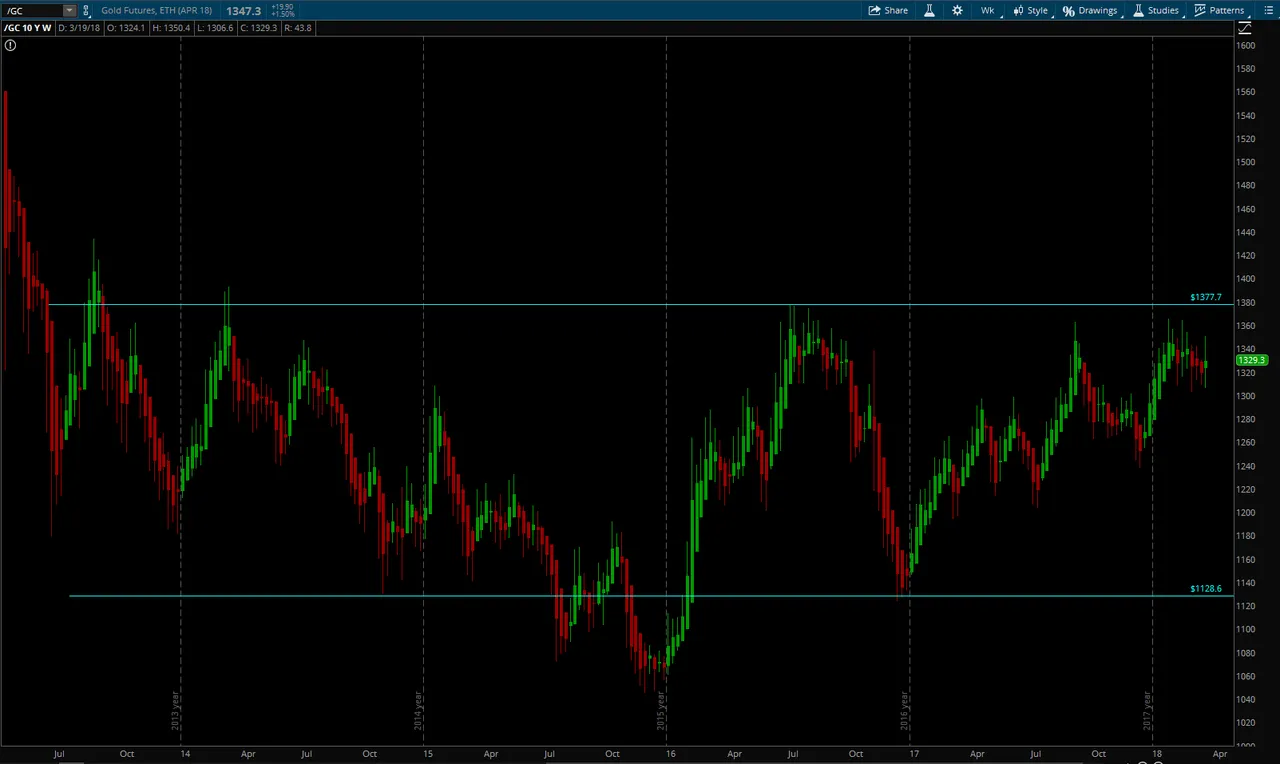Click the 1600 price axis label
Screen dimensions: 1280x764
coord(1246,46)
